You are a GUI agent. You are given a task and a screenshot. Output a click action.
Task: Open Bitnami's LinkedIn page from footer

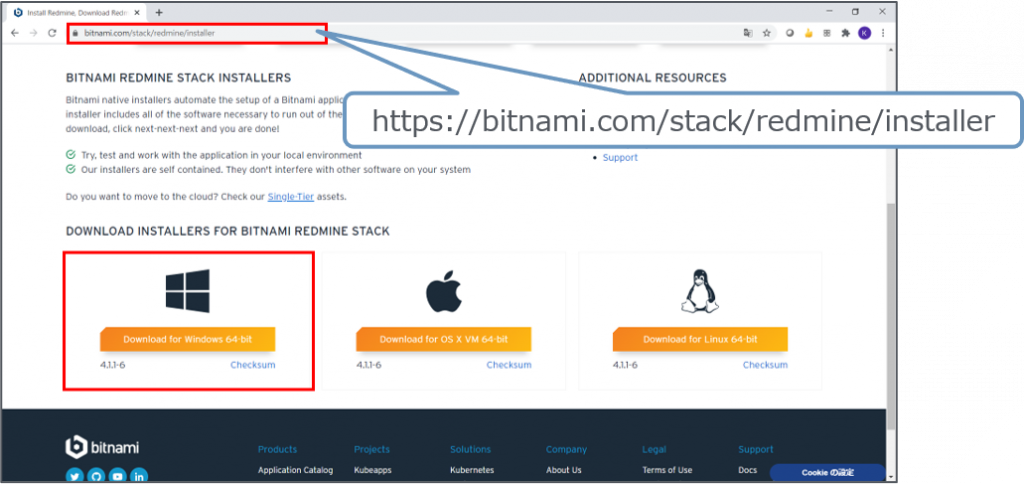pyautogui.click(x=139, y=476)
